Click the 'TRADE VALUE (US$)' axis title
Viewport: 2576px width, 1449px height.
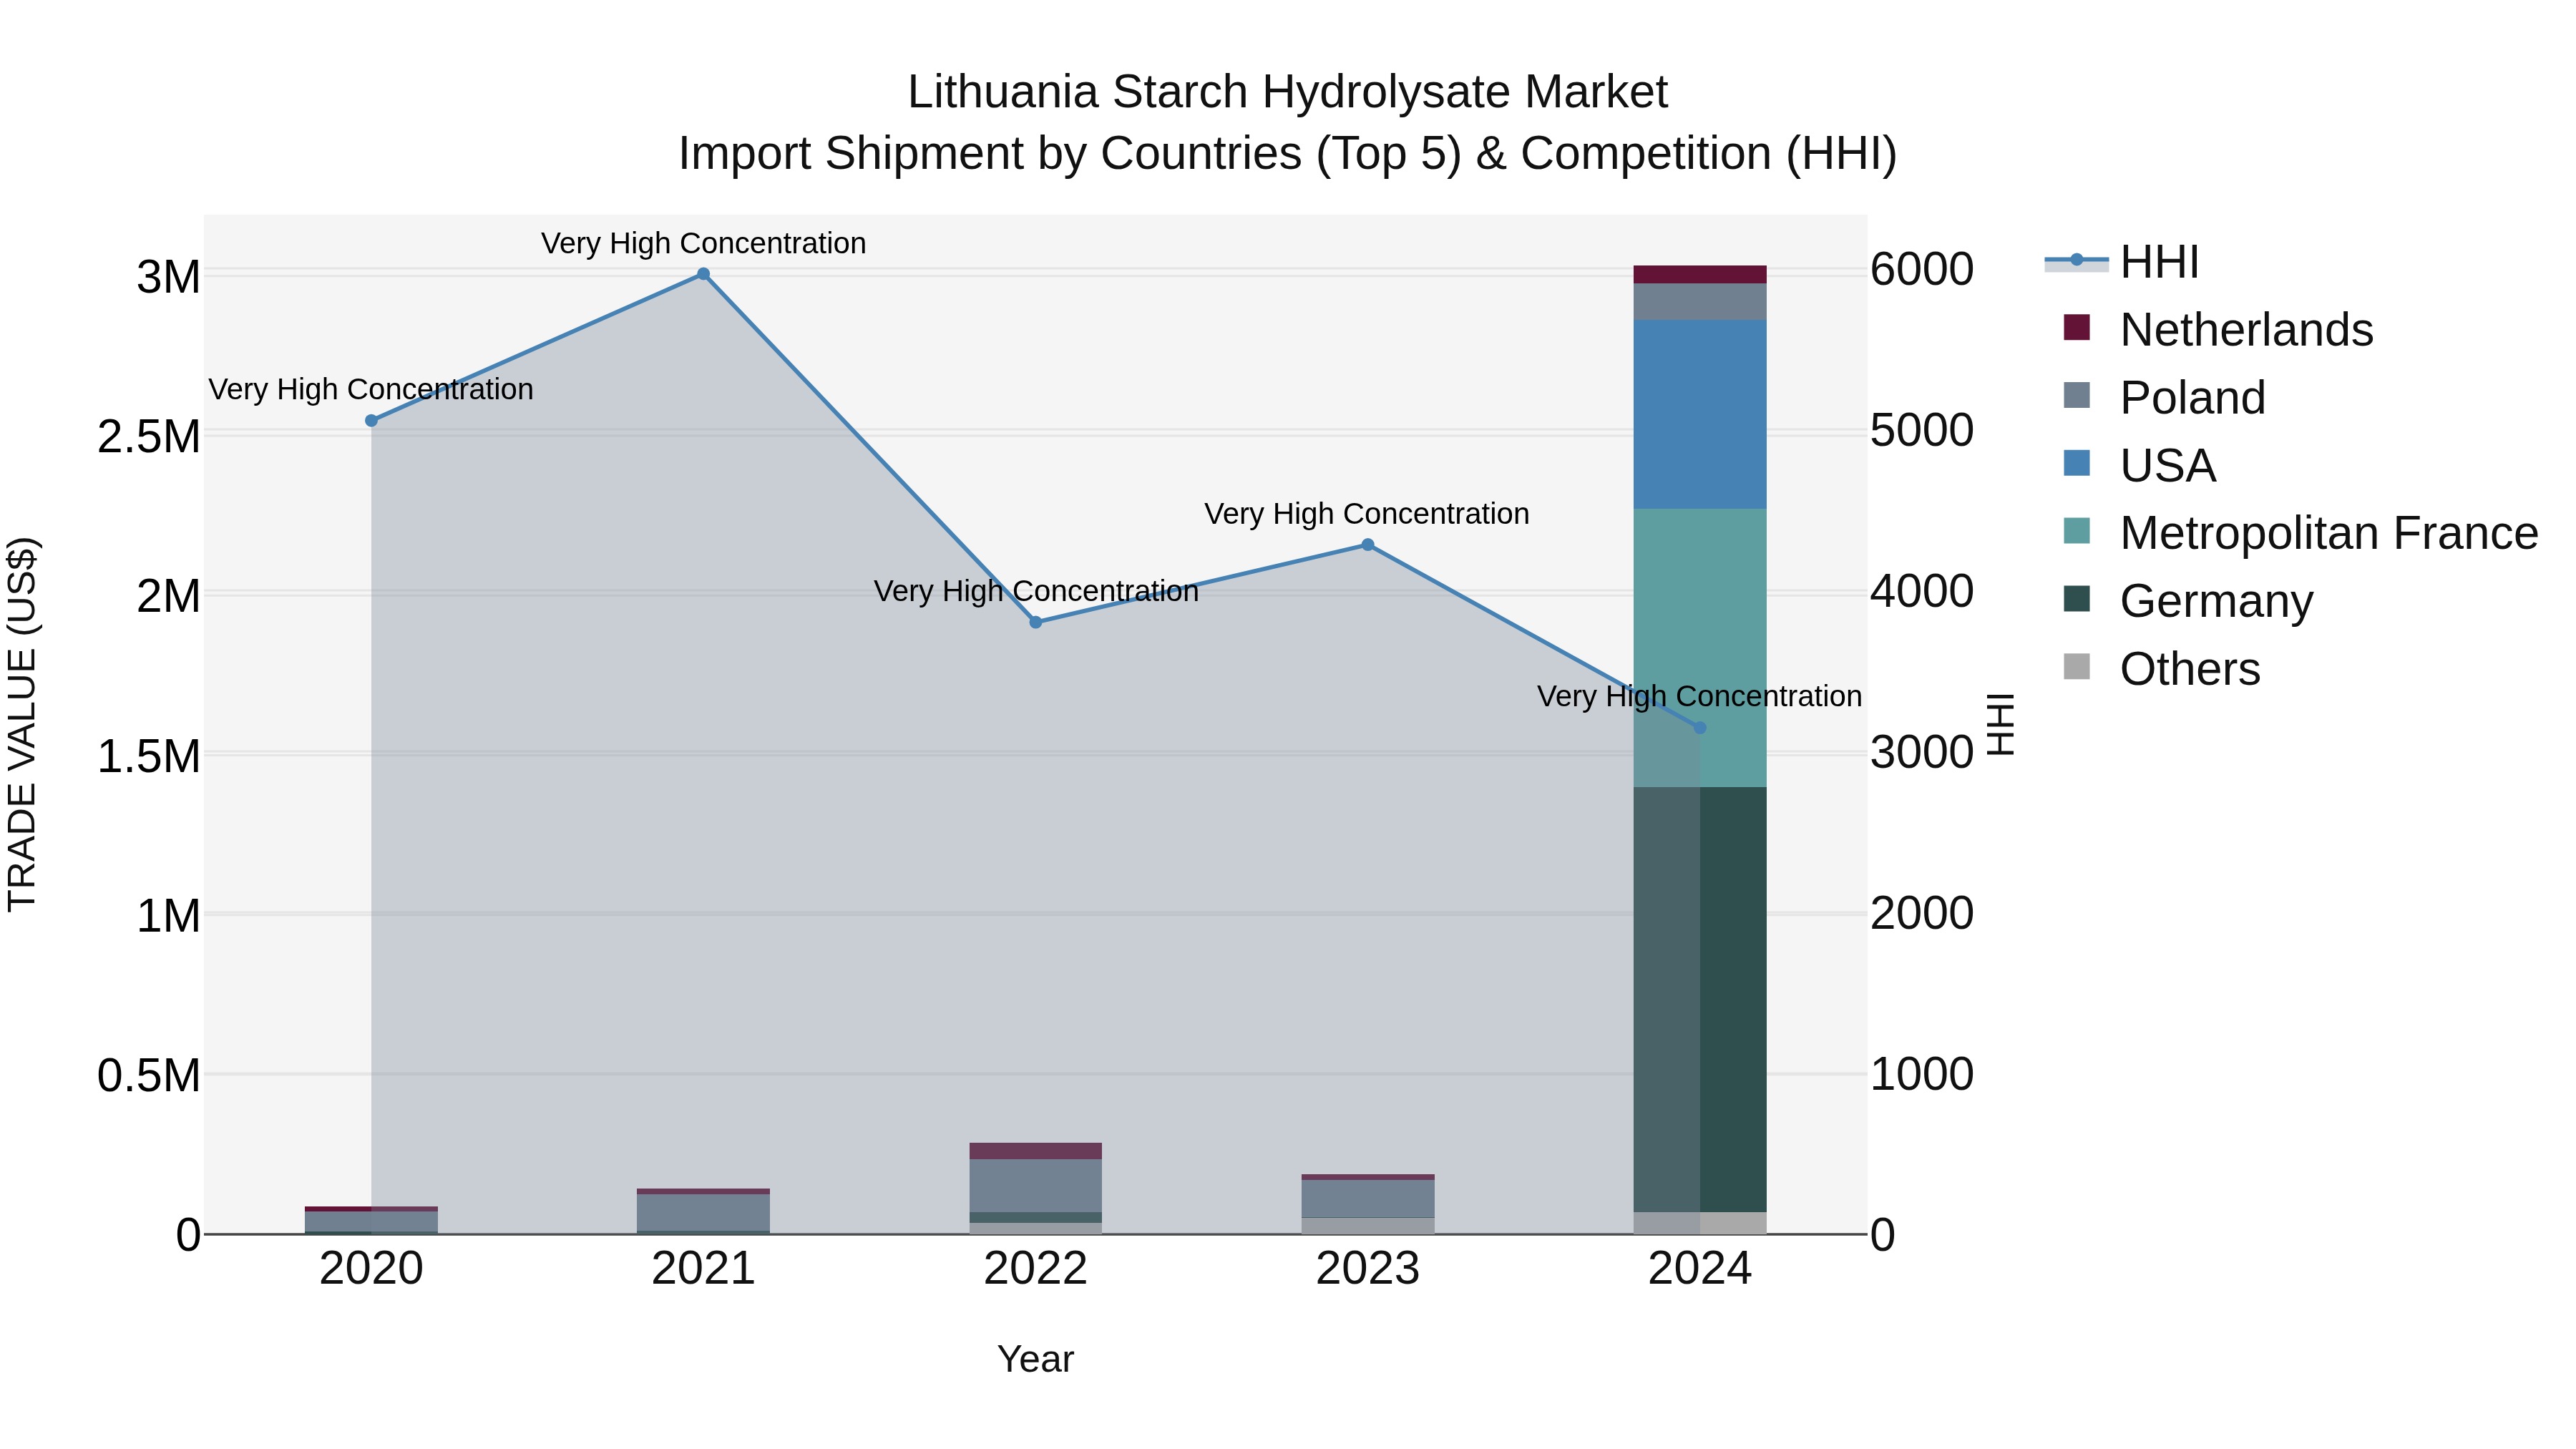[22, 725]
